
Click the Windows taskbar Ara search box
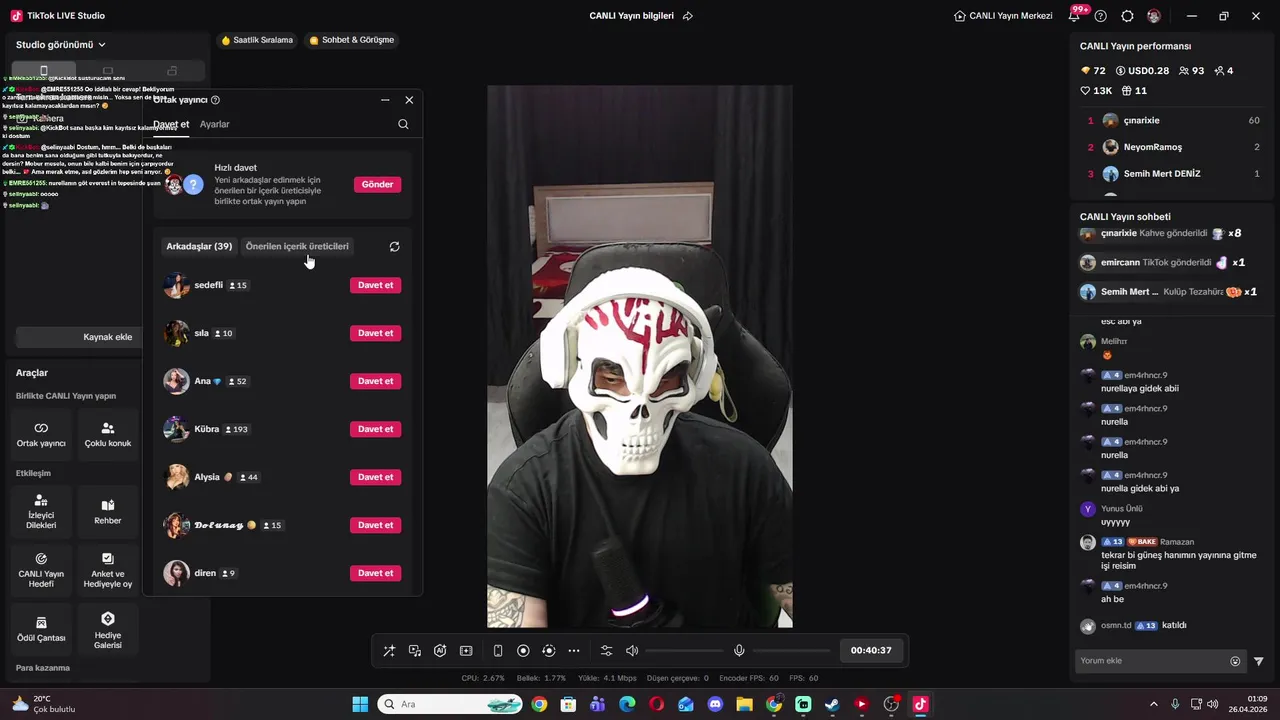coord(451,704)
